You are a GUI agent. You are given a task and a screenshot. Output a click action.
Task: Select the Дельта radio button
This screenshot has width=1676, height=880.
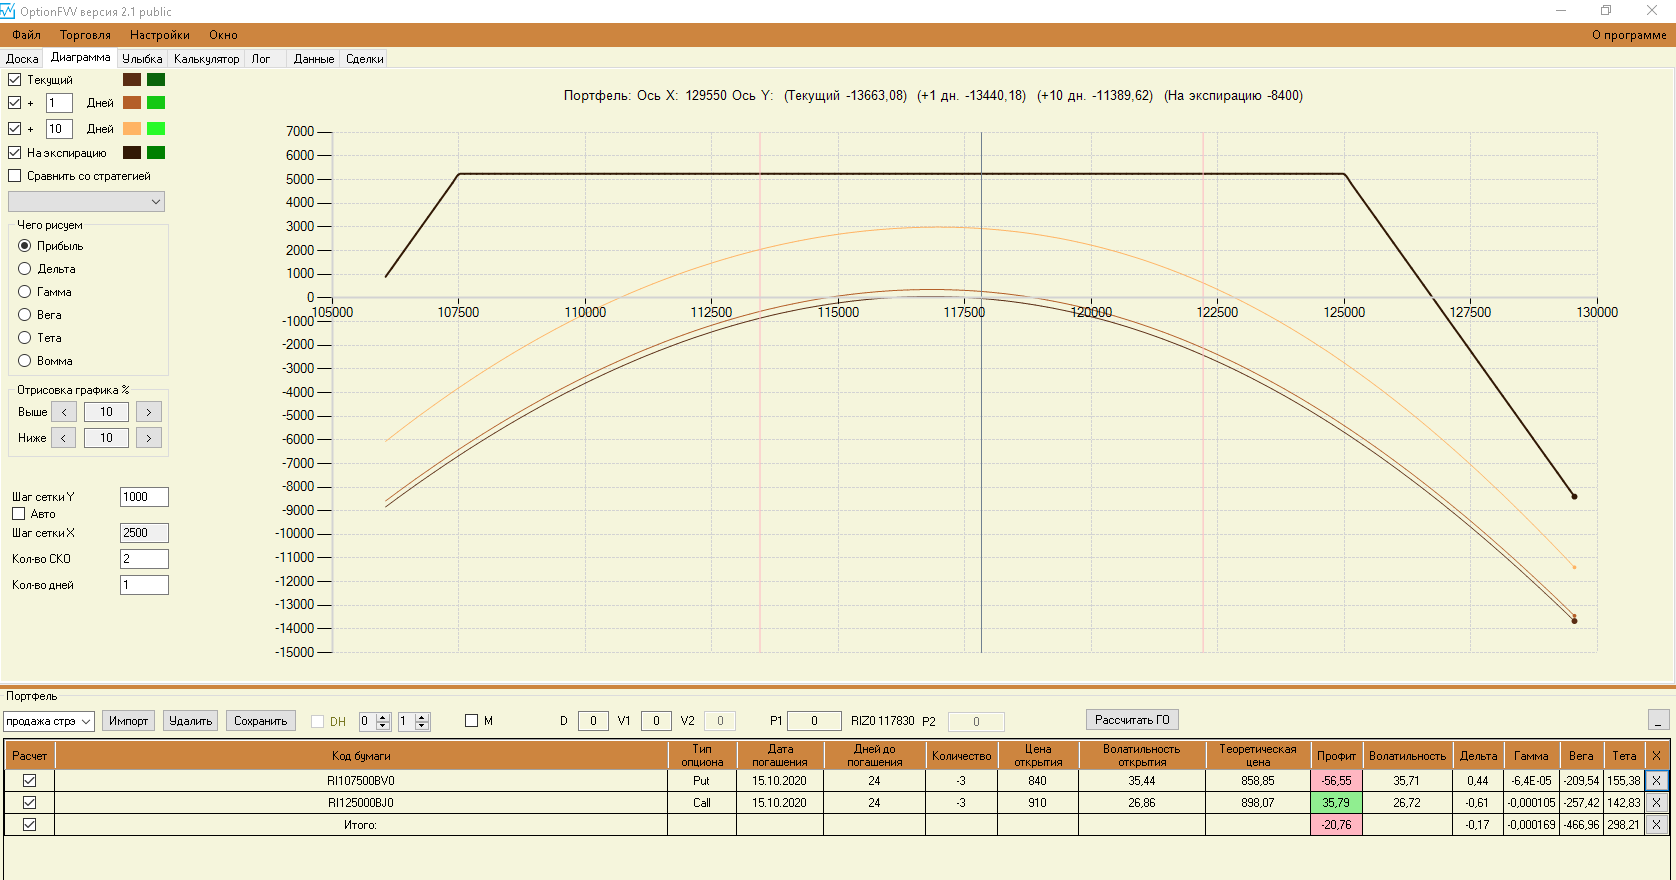(x=25, y=269)
